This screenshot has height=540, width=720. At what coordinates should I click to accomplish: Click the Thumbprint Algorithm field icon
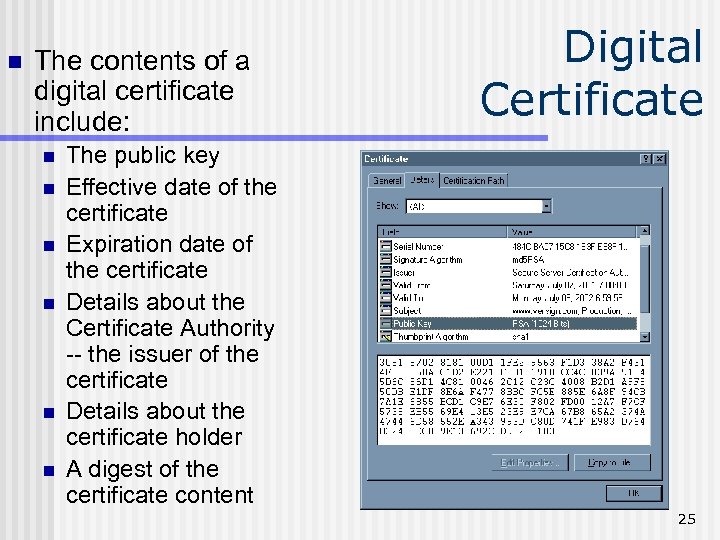pos(385,337)
